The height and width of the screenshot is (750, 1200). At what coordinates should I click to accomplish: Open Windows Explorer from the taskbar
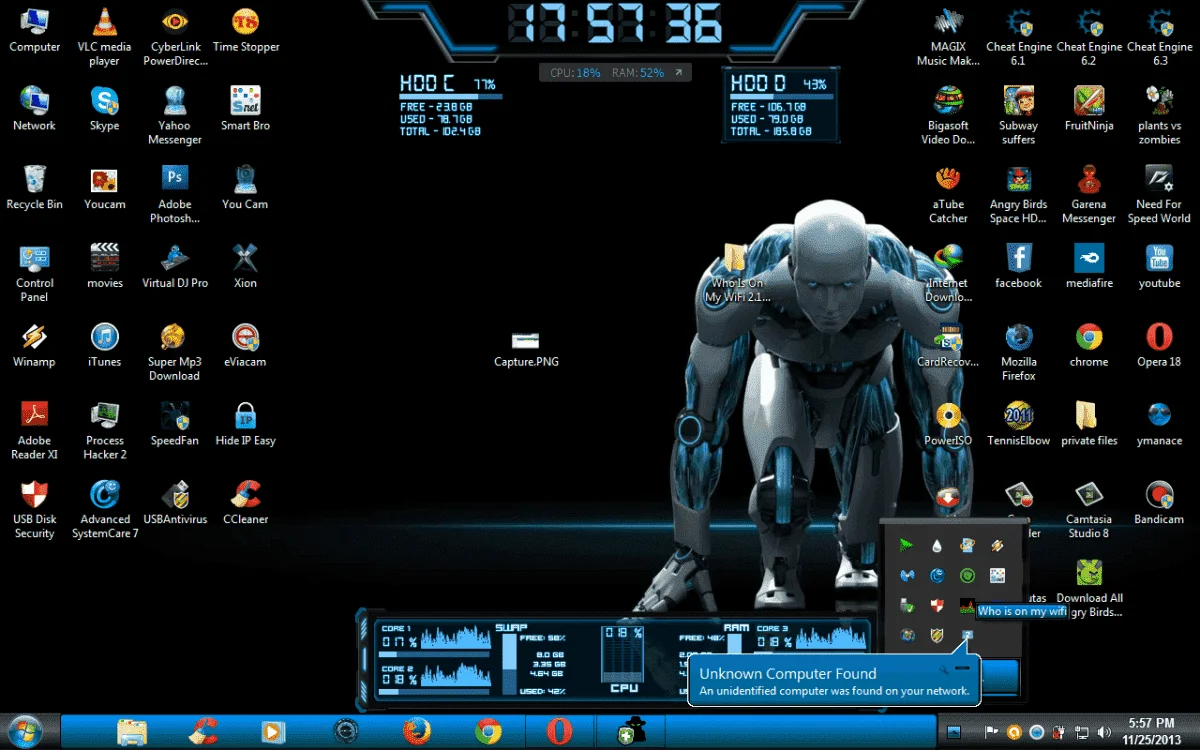coord(132,732)
